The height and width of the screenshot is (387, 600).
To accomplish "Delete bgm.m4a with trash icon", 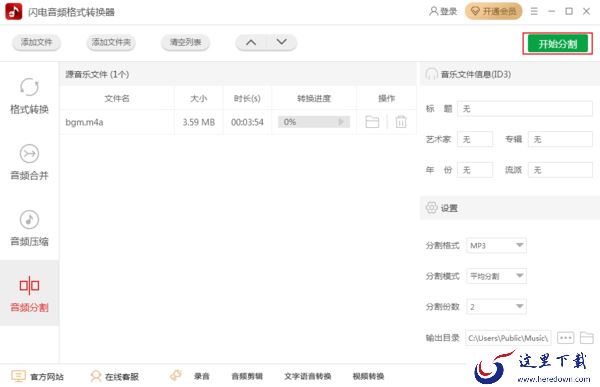I will pos(401,122).
